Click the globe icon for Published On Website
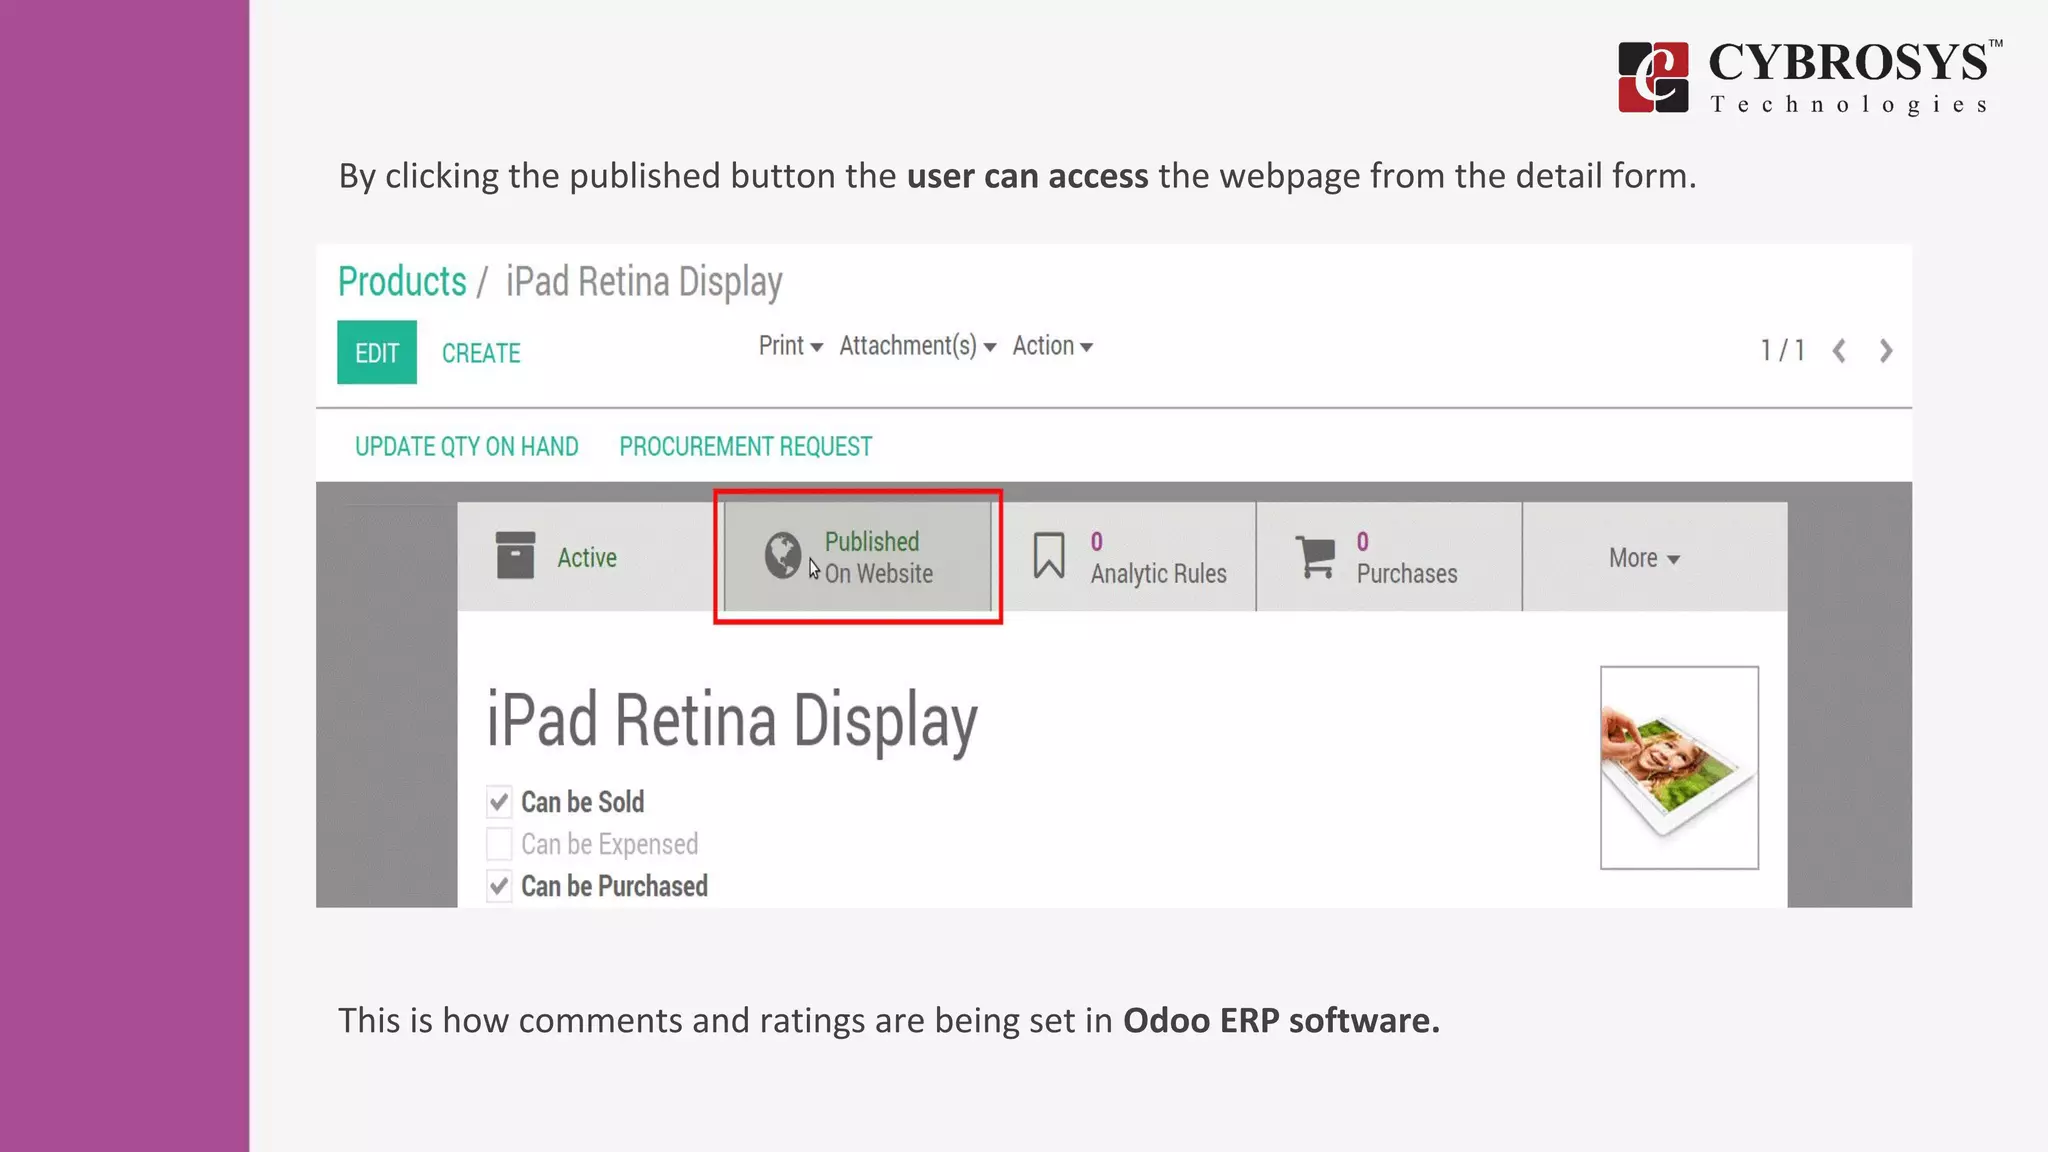This screenshot has width=2048, height=1152. tap(783, 555)
